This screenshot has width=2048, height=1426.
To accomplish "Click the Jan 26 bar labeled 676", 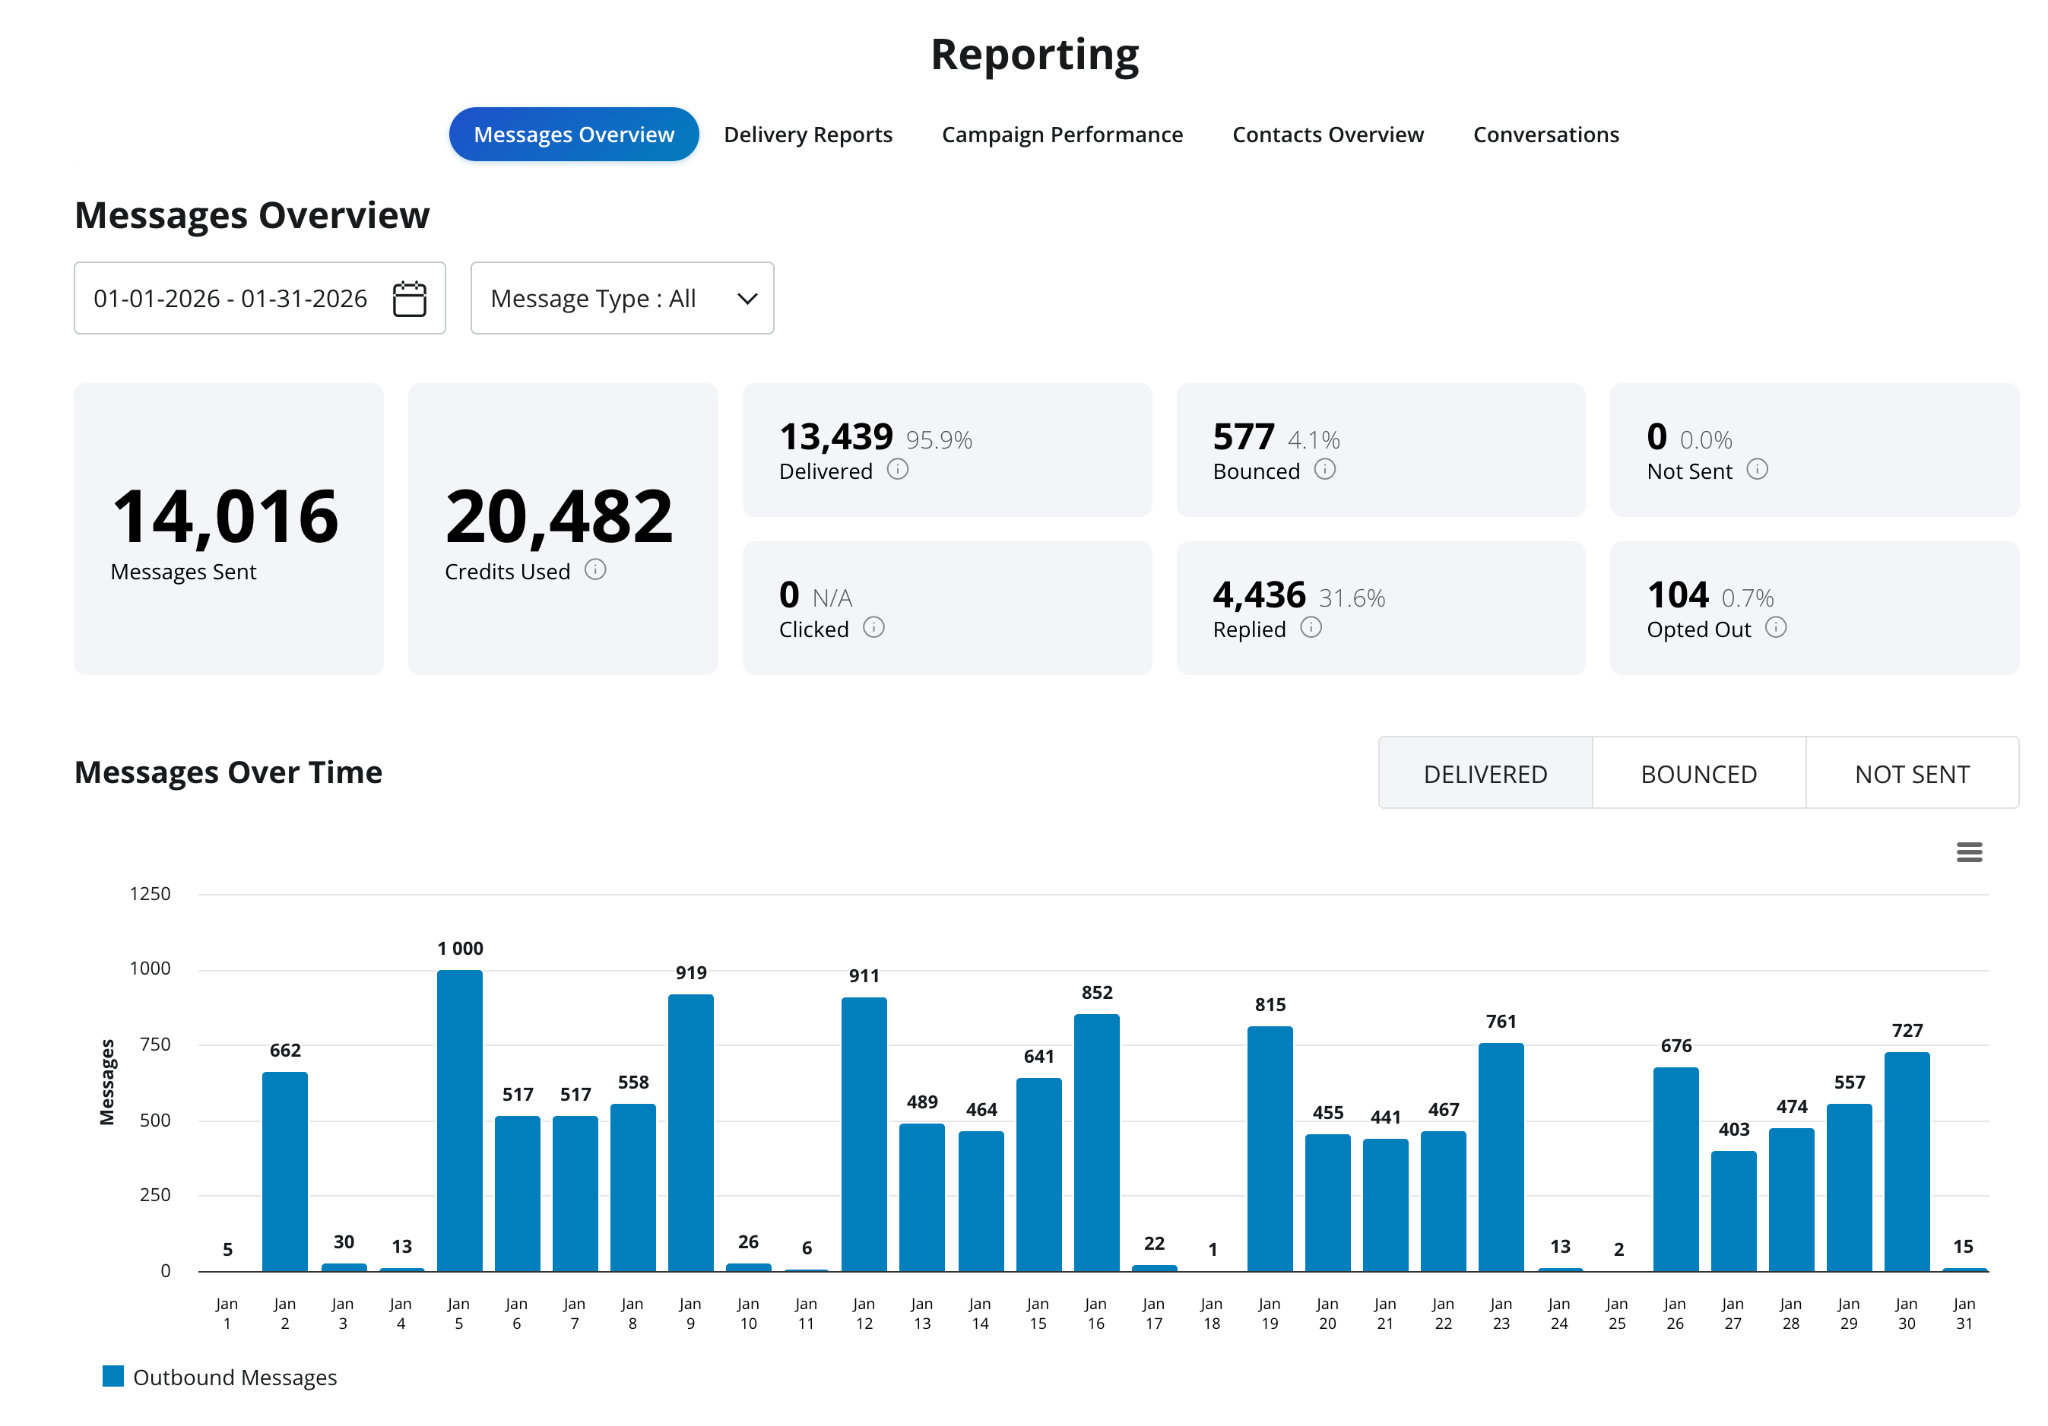I will 1676,1169.
